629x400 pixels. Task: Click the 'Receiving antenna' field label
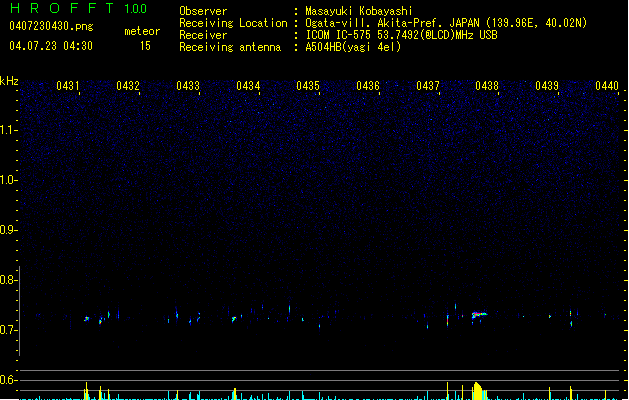(230, 47)
